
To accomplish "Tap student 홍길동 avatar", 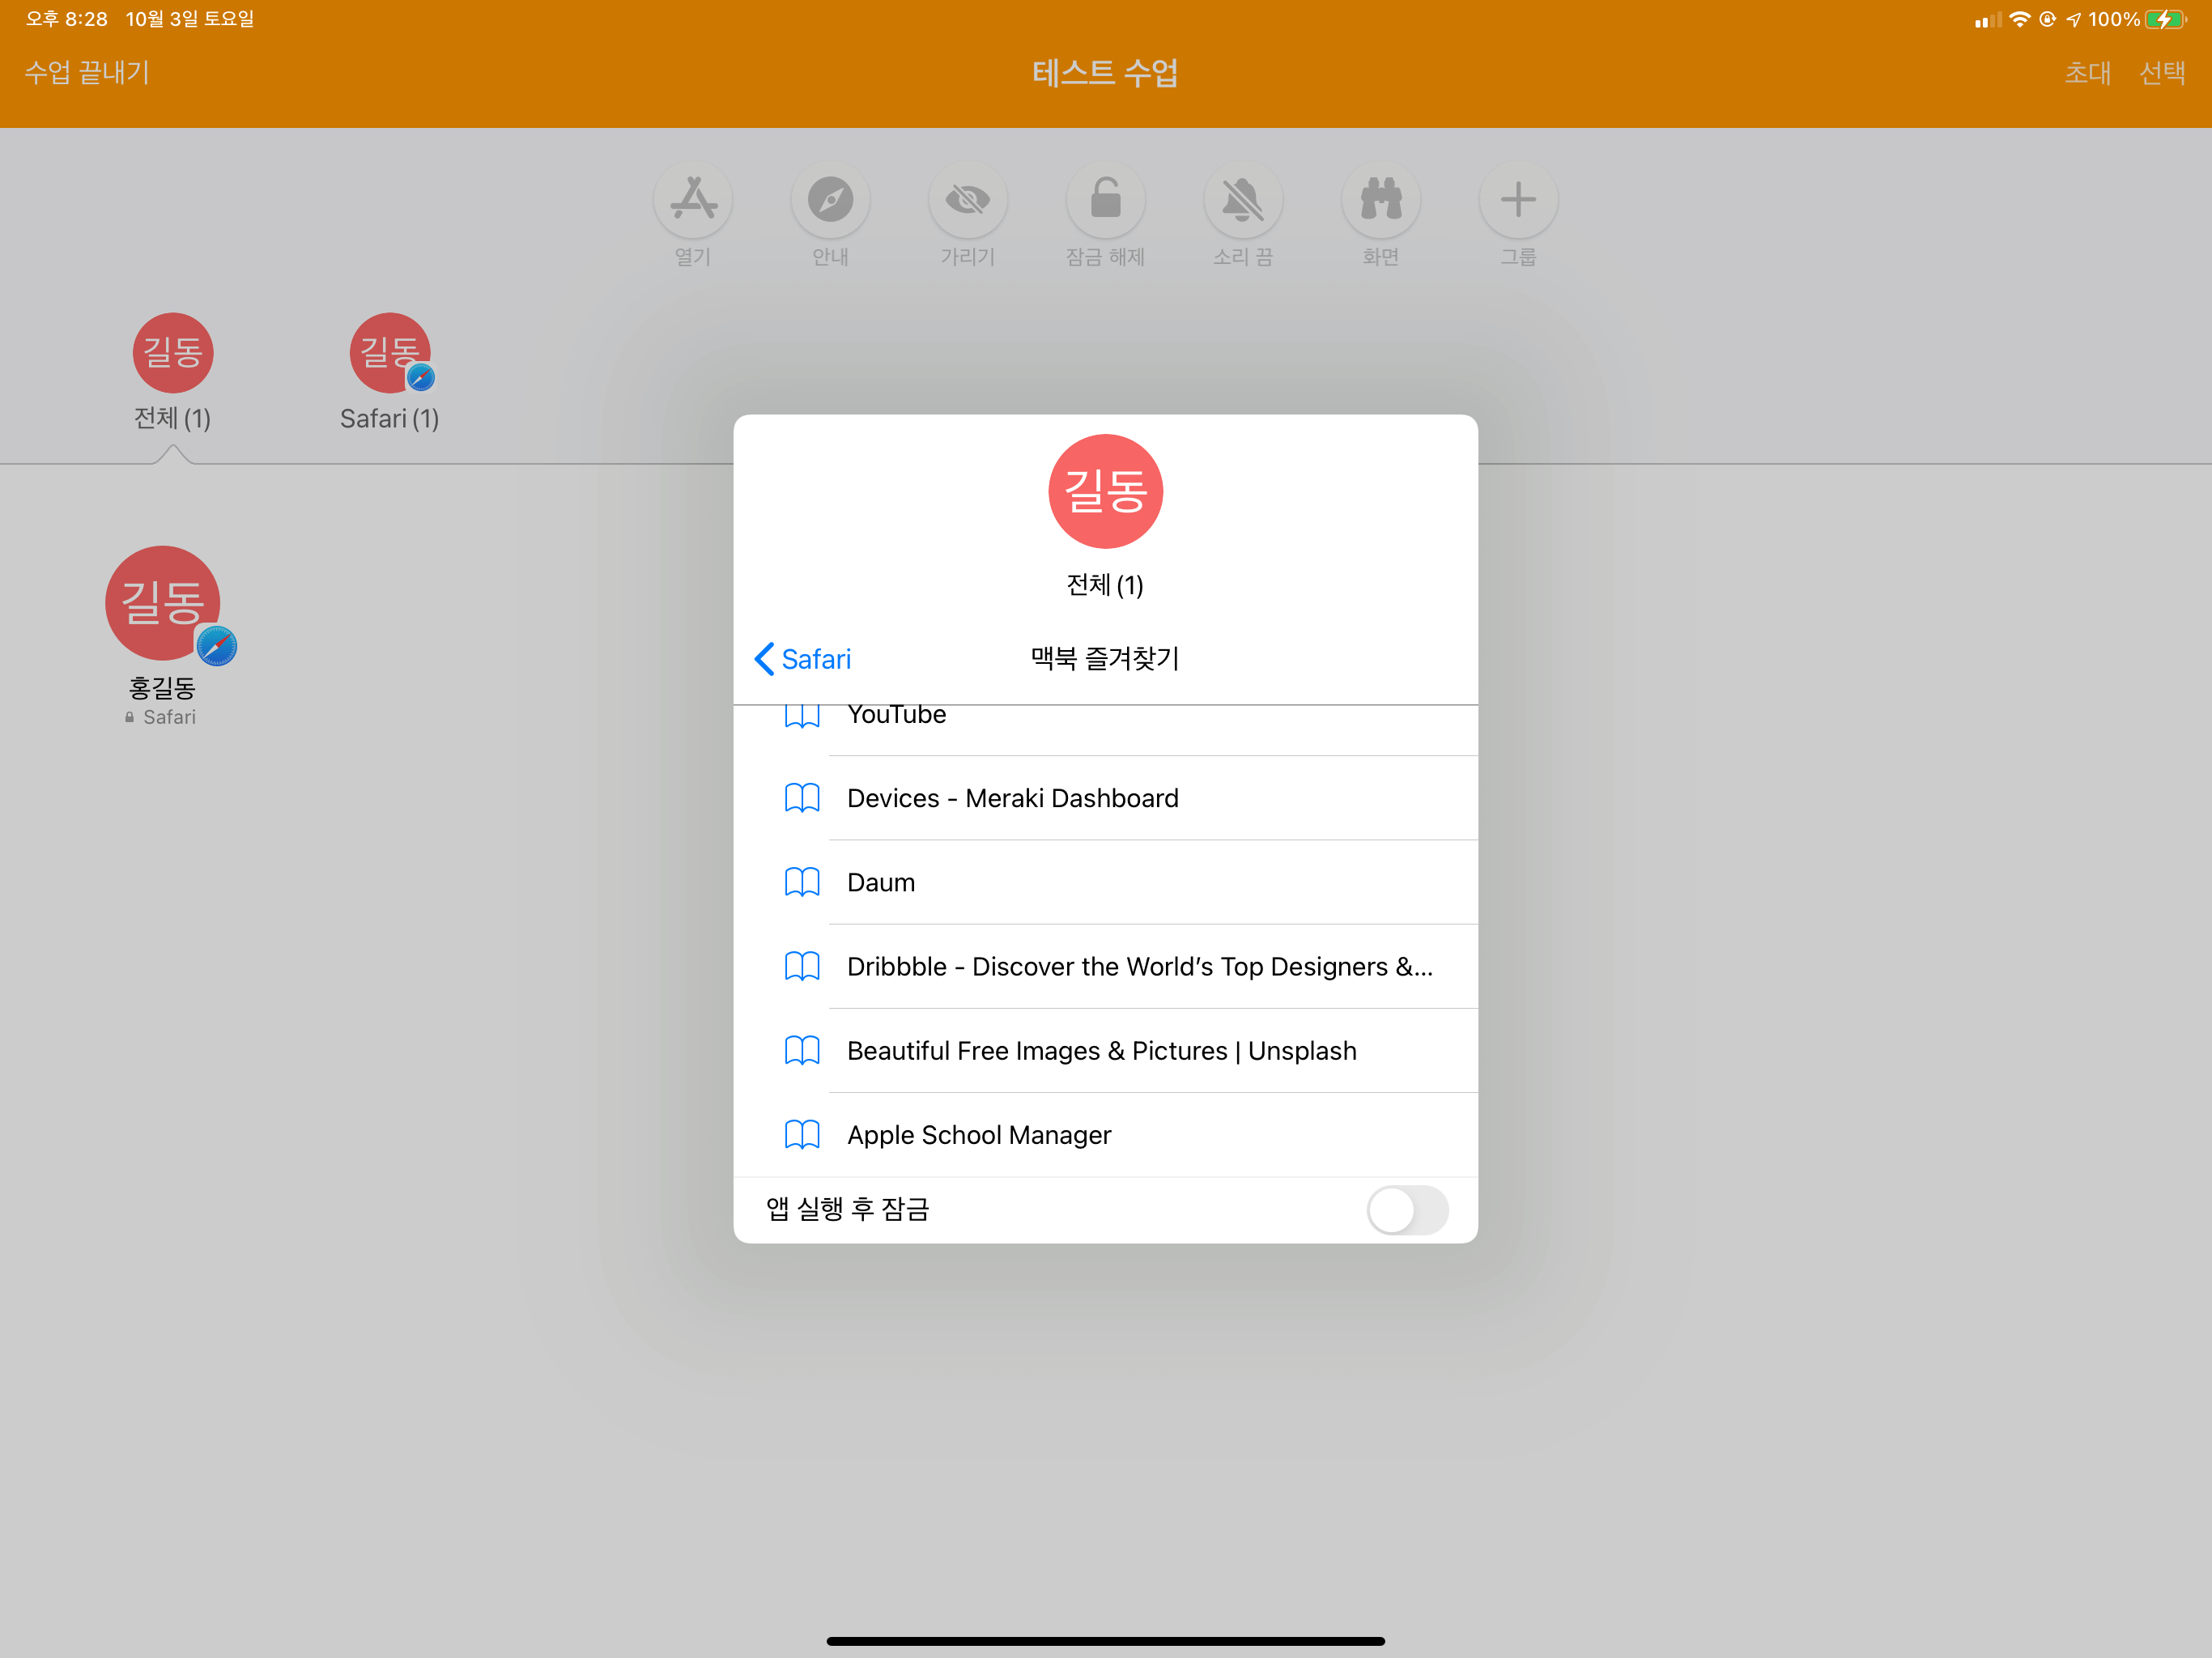I will coord(163,603).
